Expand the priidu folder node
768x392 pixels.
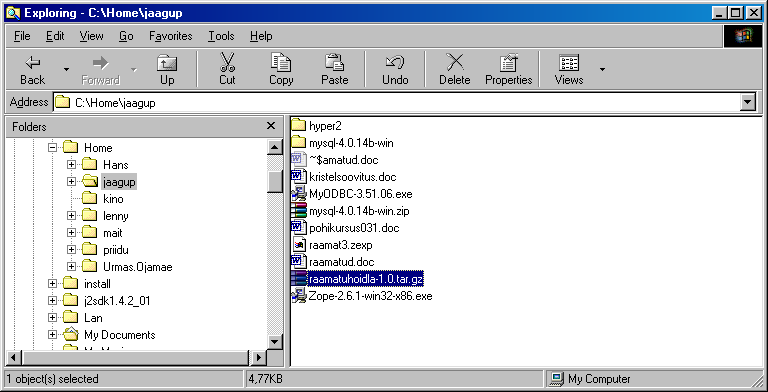click(72, 250)
